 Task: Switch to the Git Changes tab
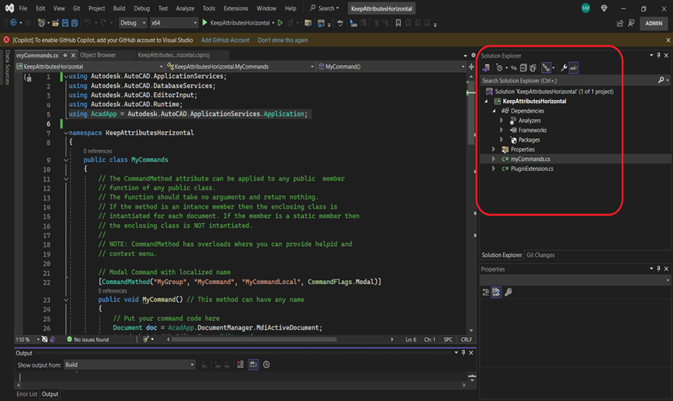(x=540, y=255)
